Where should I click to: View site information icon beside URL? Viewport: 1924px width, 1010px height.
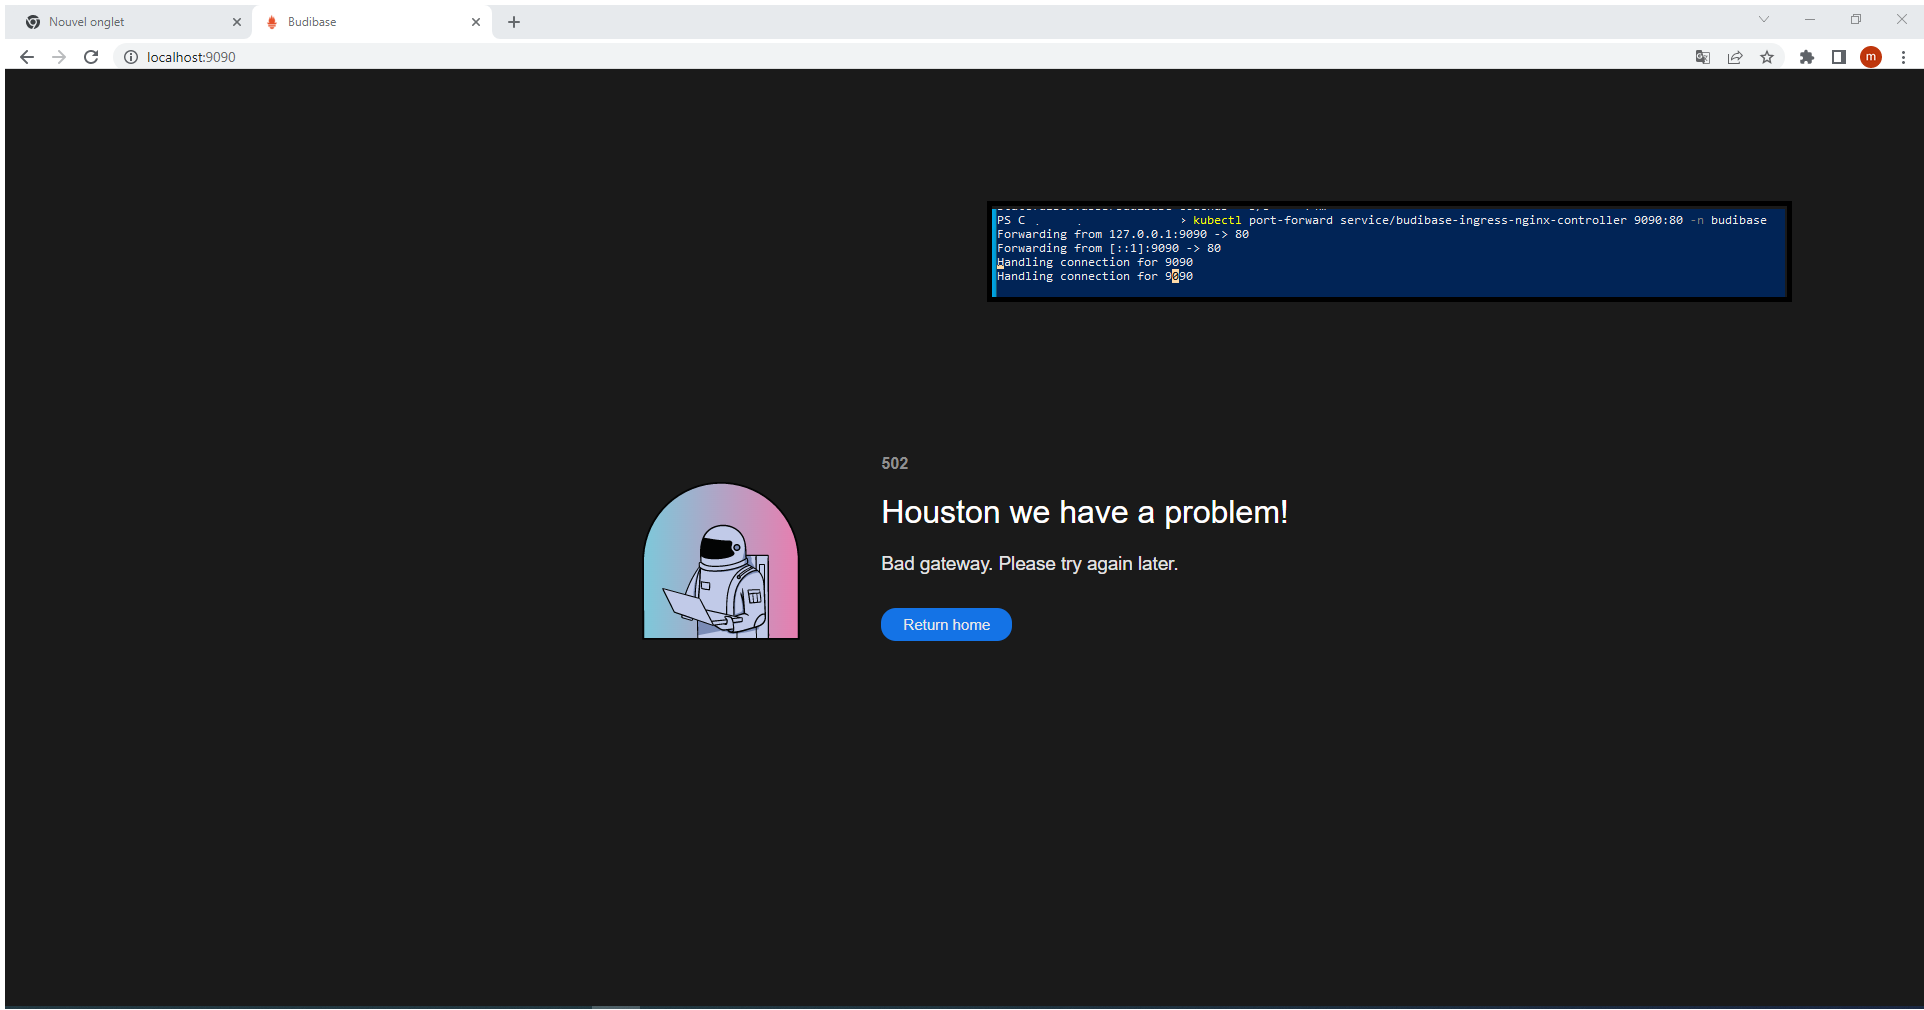click(131, 57)
